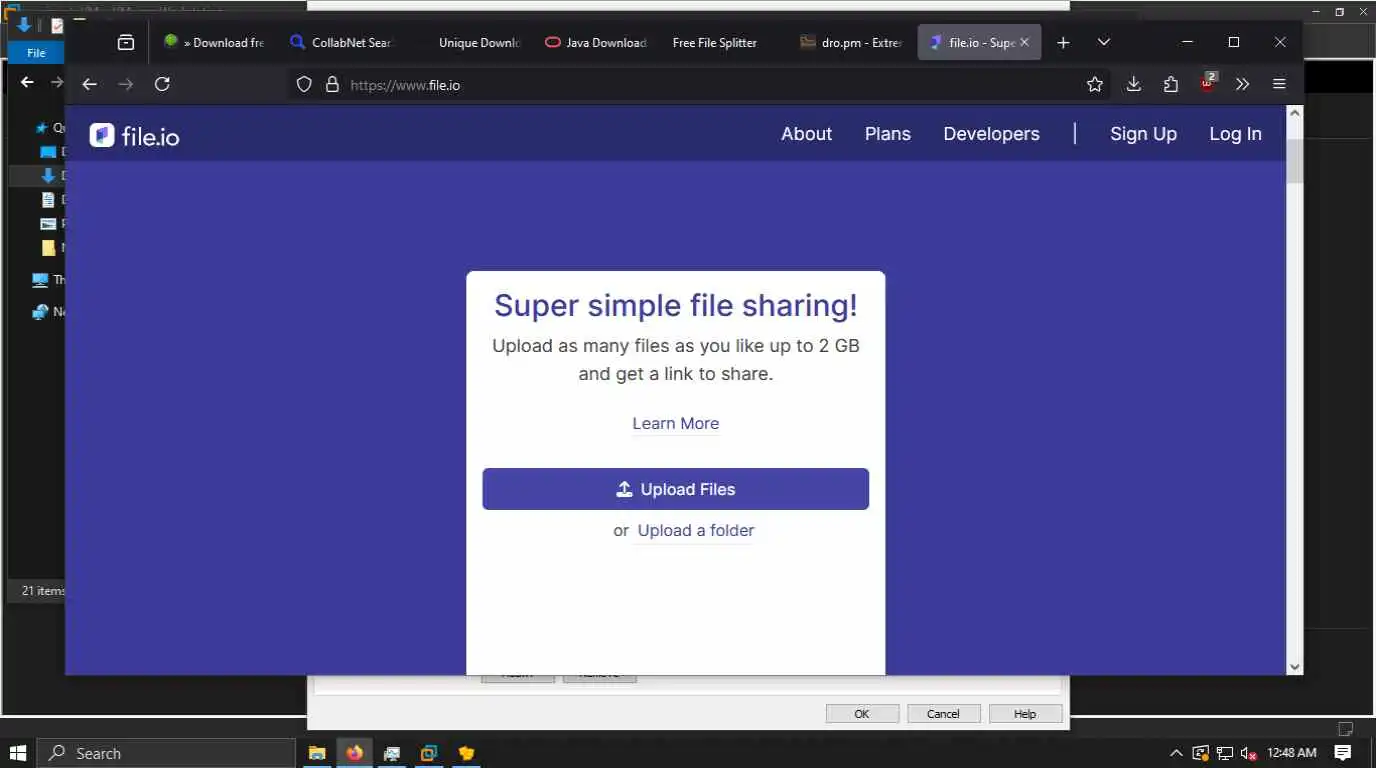The height and width of the screenshot is (768, 1376).
Task: Click the page vertical scrollbar thumb
Action: 1295,161
